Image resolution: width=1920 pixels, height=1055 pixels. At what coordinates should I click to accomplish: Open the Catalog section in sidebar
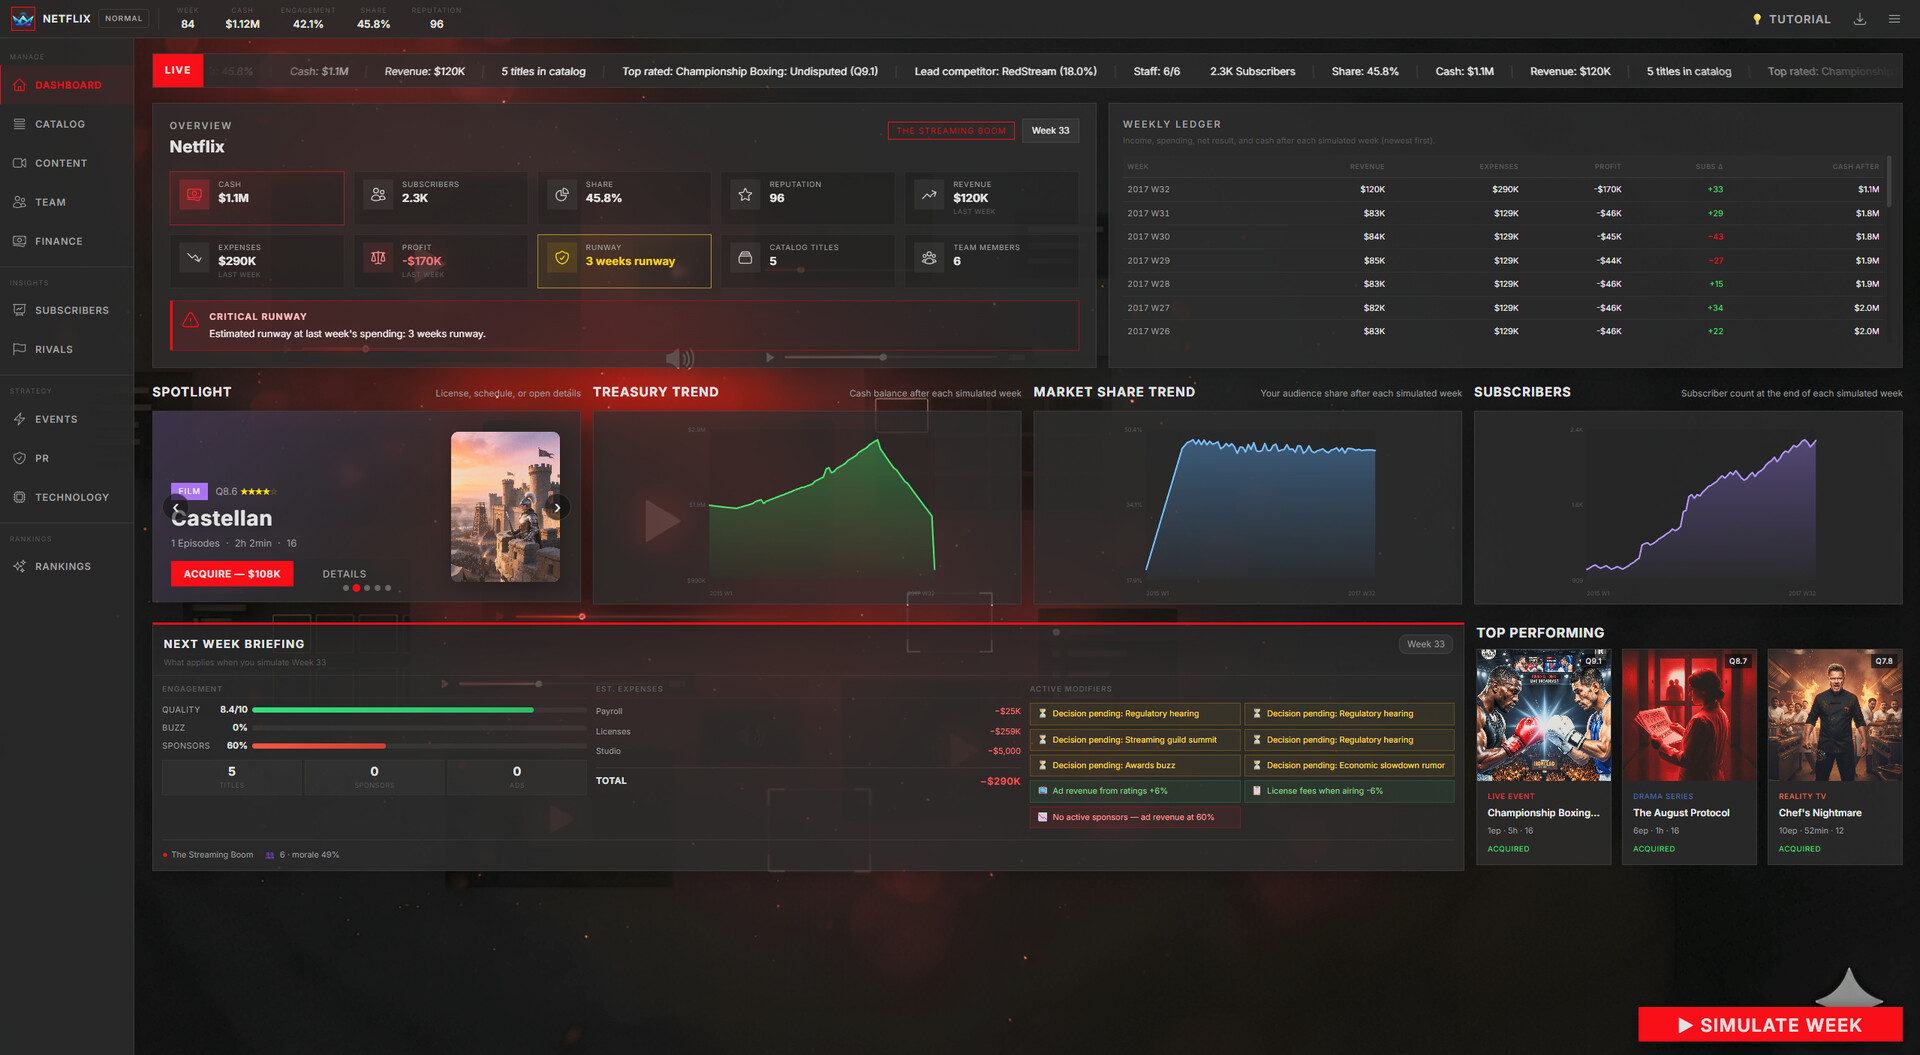click(x=60, y=124)
